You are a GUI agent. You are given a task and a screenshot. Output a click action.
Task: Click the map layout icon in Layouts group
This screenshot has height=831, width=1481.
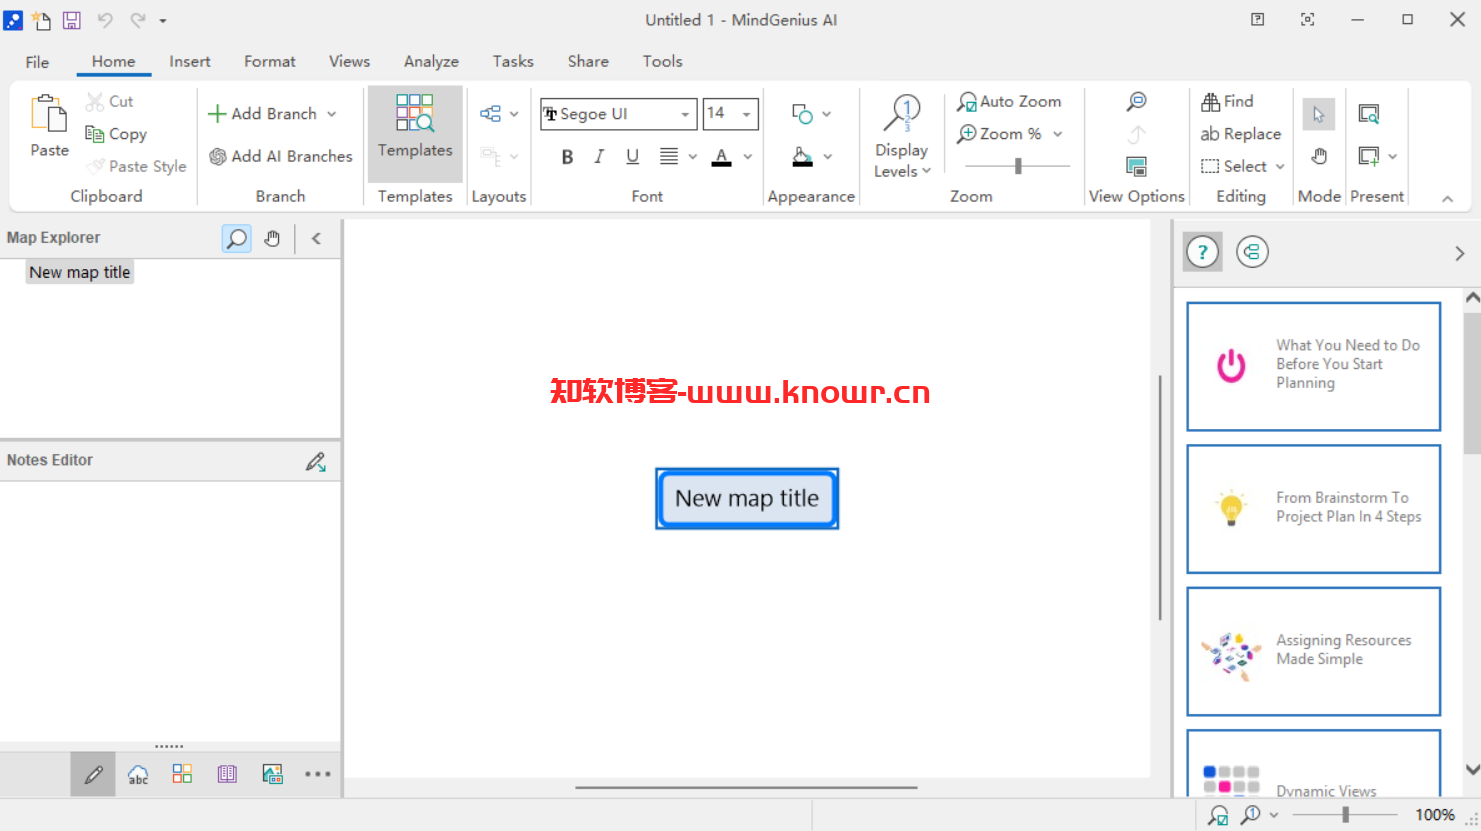(490, 114)
